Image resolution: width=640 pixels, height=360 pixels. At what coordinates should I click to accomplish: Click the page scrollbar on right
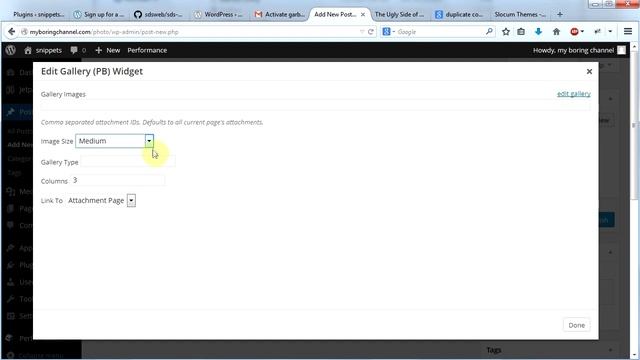(634, 124)
